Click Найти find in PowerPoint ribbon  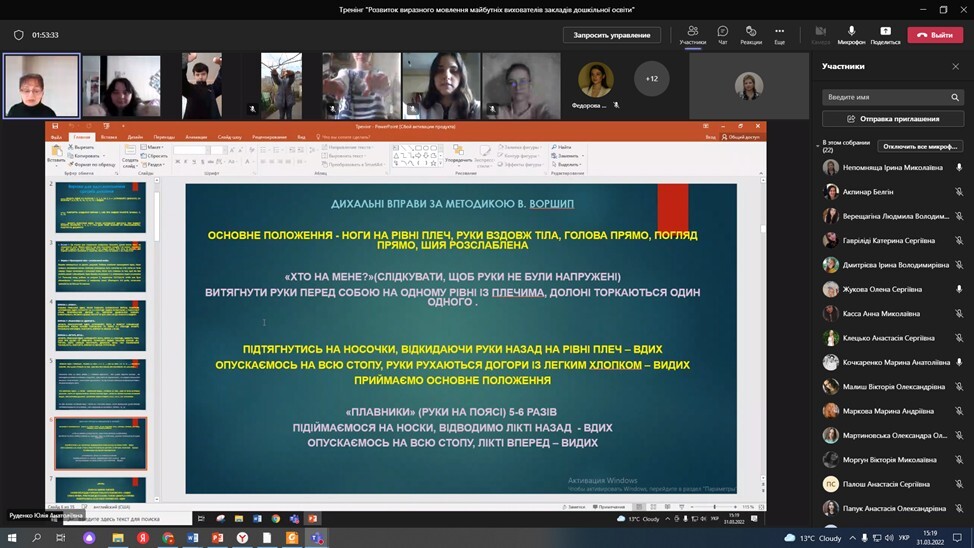point(562,147)
